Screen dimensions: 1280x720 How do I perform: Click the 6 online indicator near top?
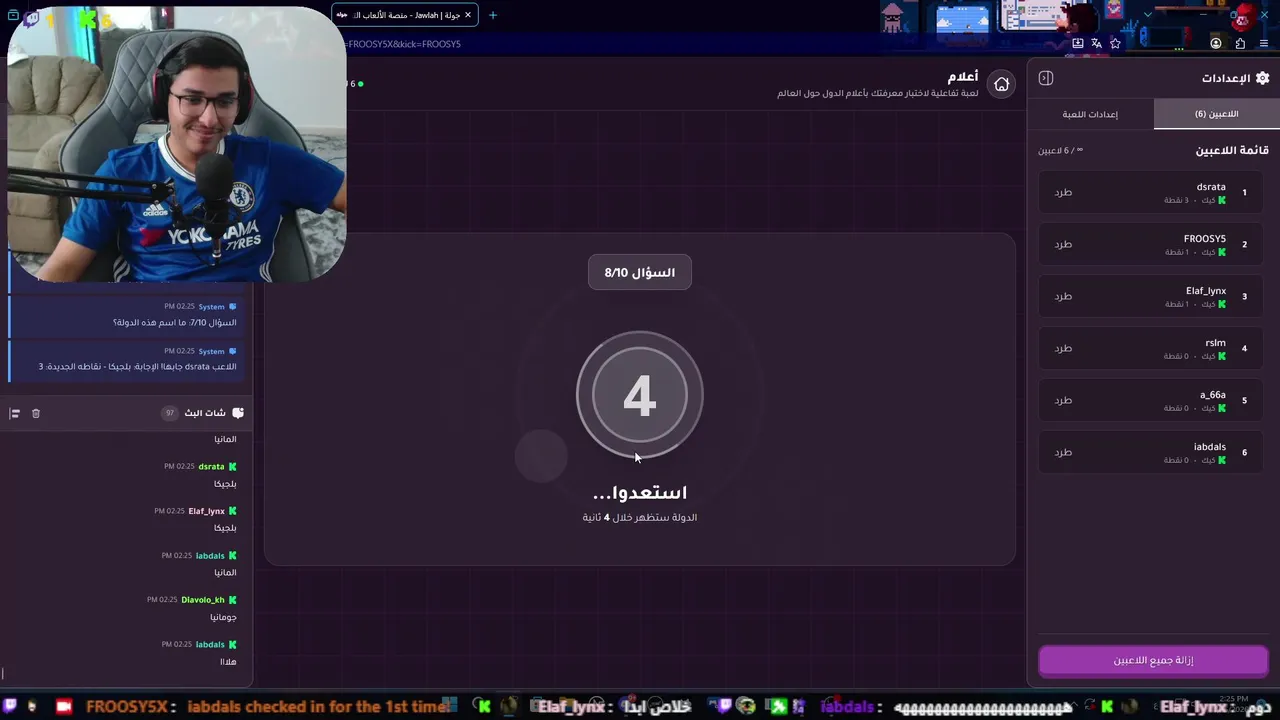click(x=355, y=84)
